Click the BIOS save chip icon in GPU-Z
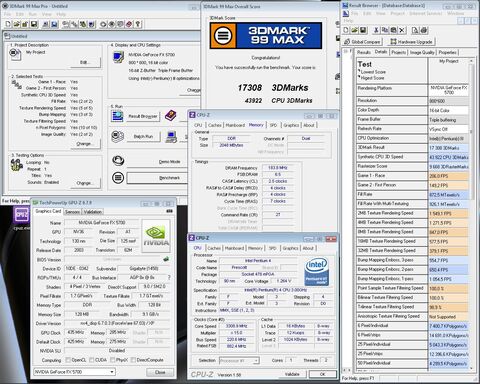The height and width of the screenshot is (384, 480). 166,259
